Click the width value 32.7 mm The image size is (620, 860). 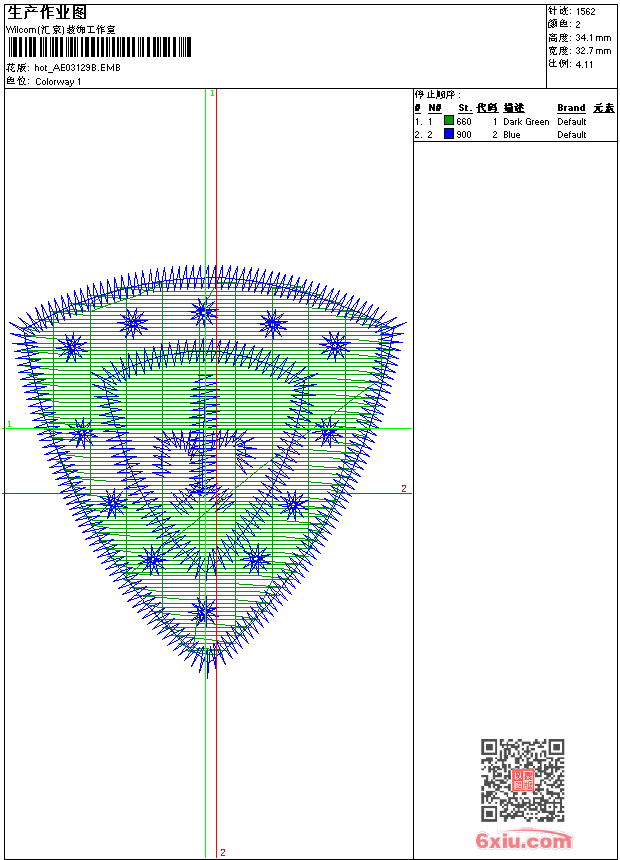click(x=592, y=50)
